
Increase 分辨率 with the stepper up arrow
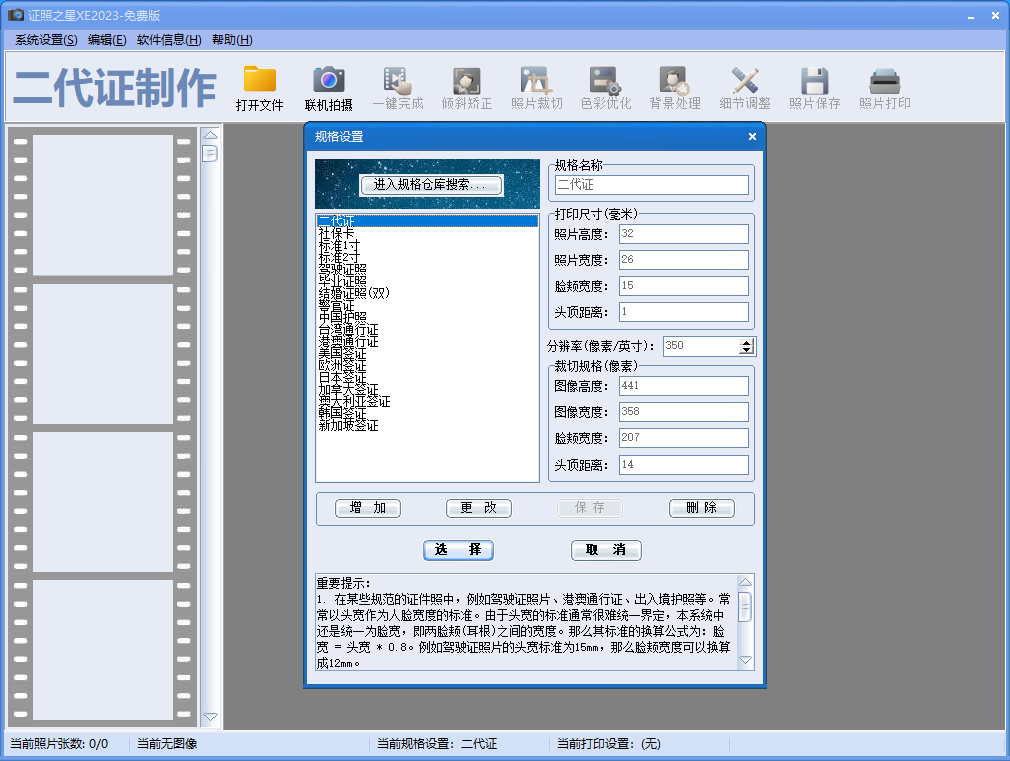pyautogui.click(x=747, y=342)
